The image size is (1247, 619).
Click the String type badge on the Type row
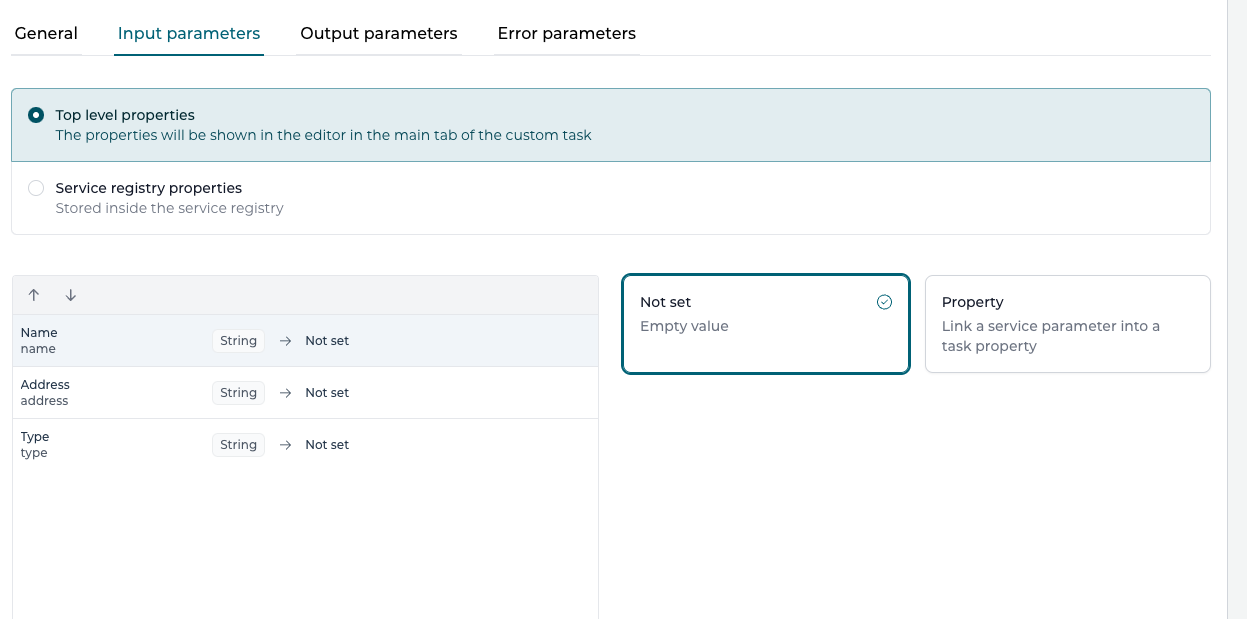(x=238, y=444)
